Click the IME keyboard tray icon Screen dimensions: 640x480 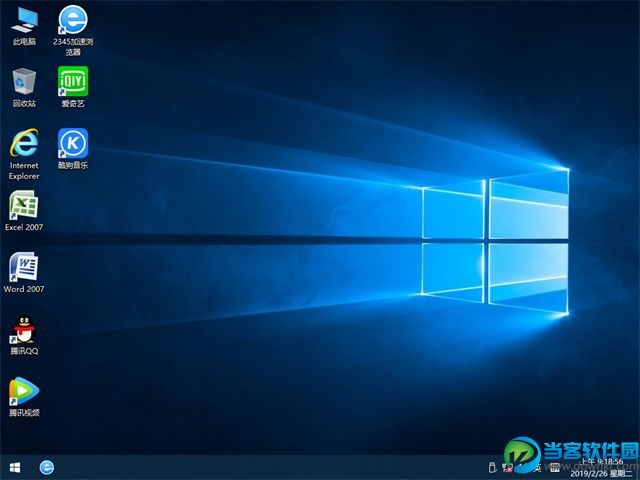pyautogui.click(x=555, y=467)
